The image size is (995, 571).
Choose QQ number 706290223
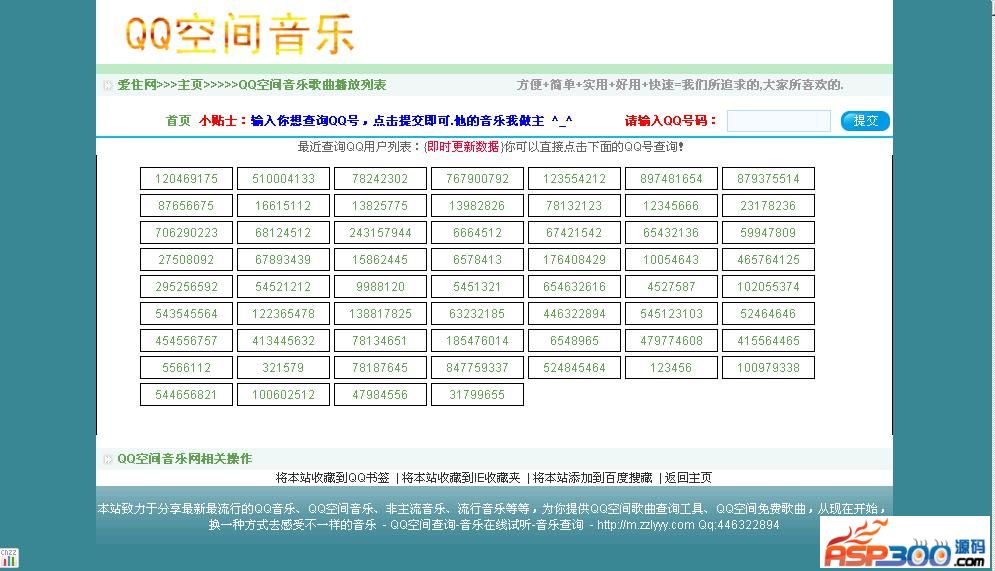pyautogui.click(x=187, y=233)
